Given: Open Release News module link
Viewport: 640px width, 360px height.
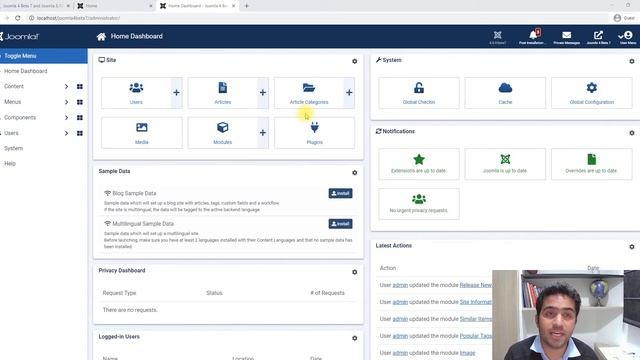Looking at the screenshot, I should tap(476, 285).
